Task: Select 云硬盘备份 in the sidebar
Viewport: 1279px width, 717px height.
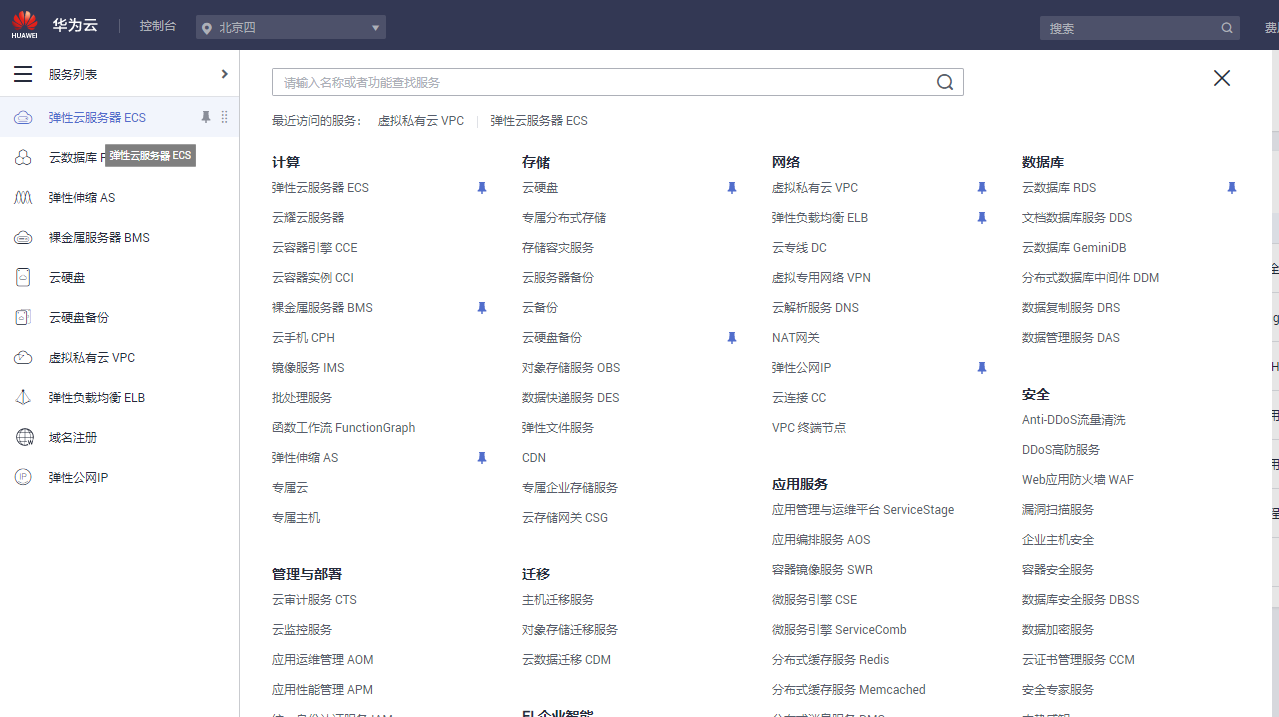Action: (79, 318)
